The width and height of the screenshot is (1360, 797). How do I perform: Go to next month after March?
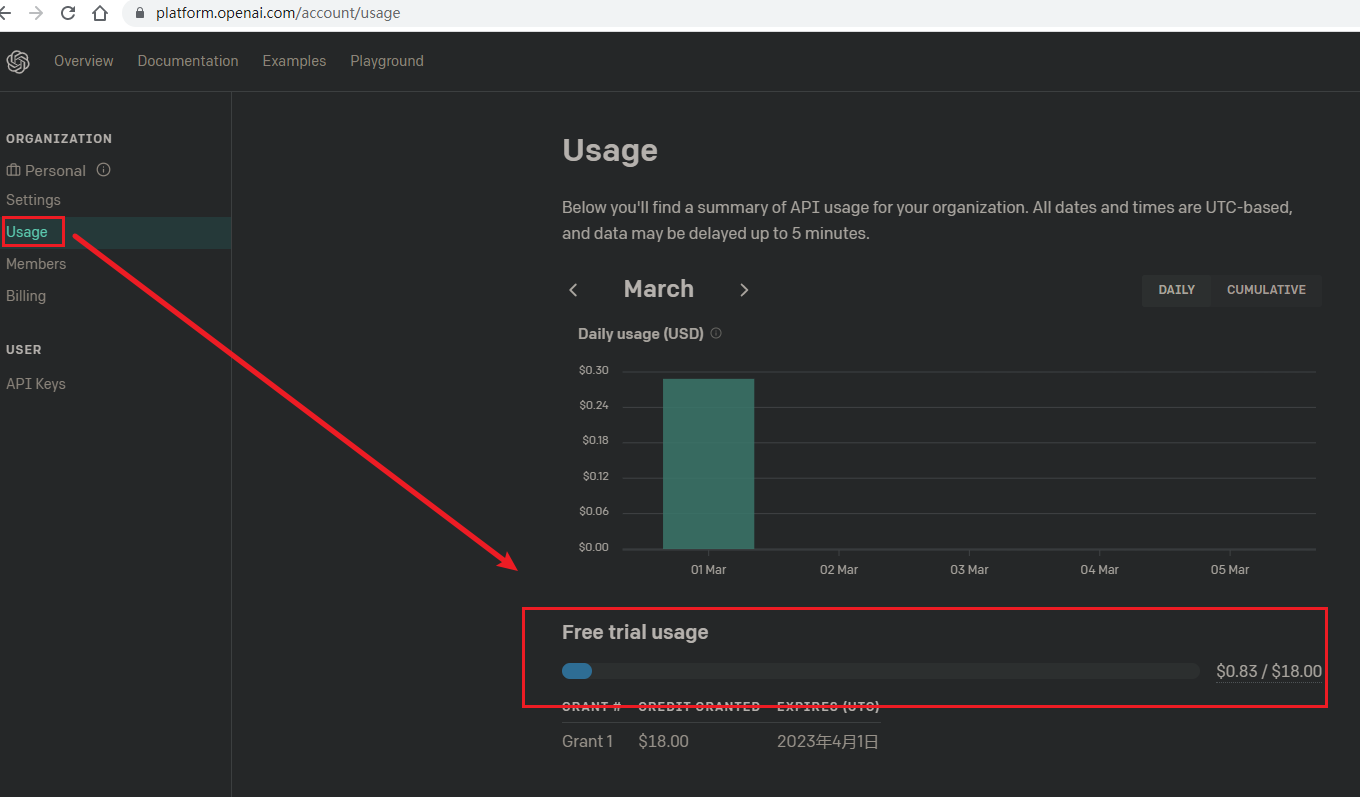[744, 290]
